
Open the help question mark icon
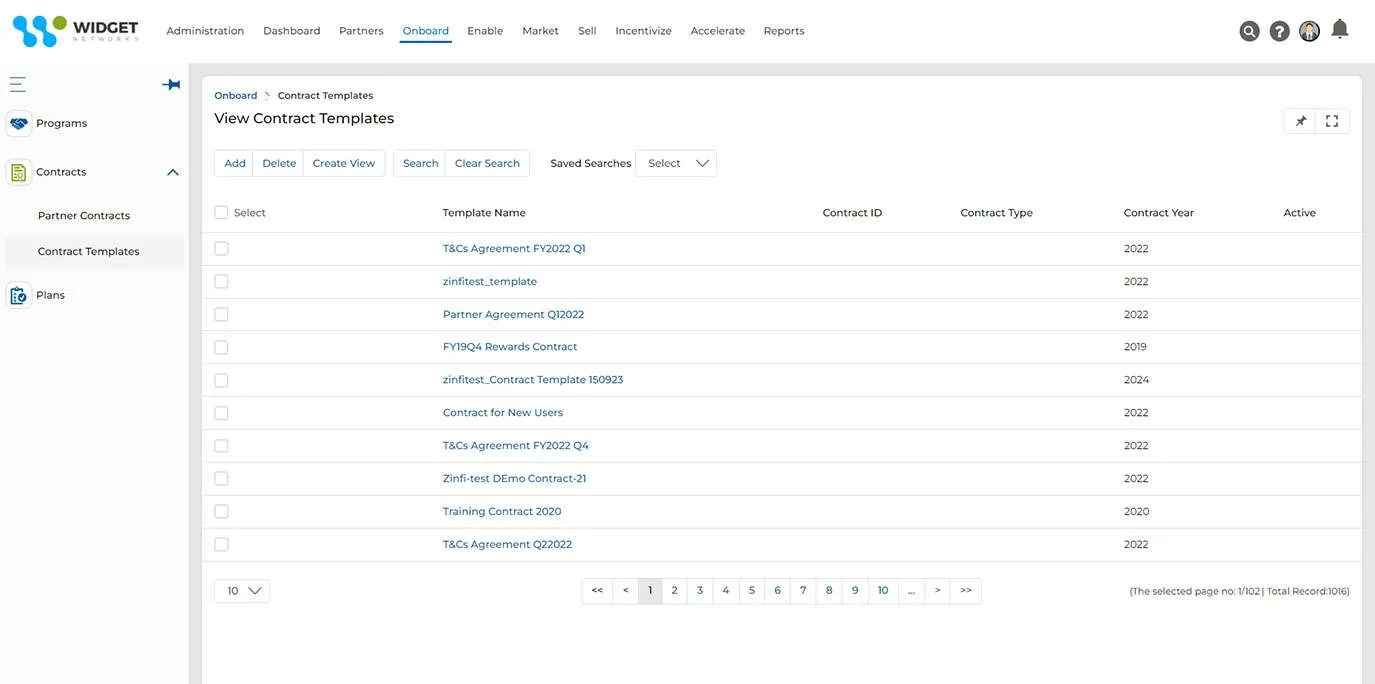1279,31
